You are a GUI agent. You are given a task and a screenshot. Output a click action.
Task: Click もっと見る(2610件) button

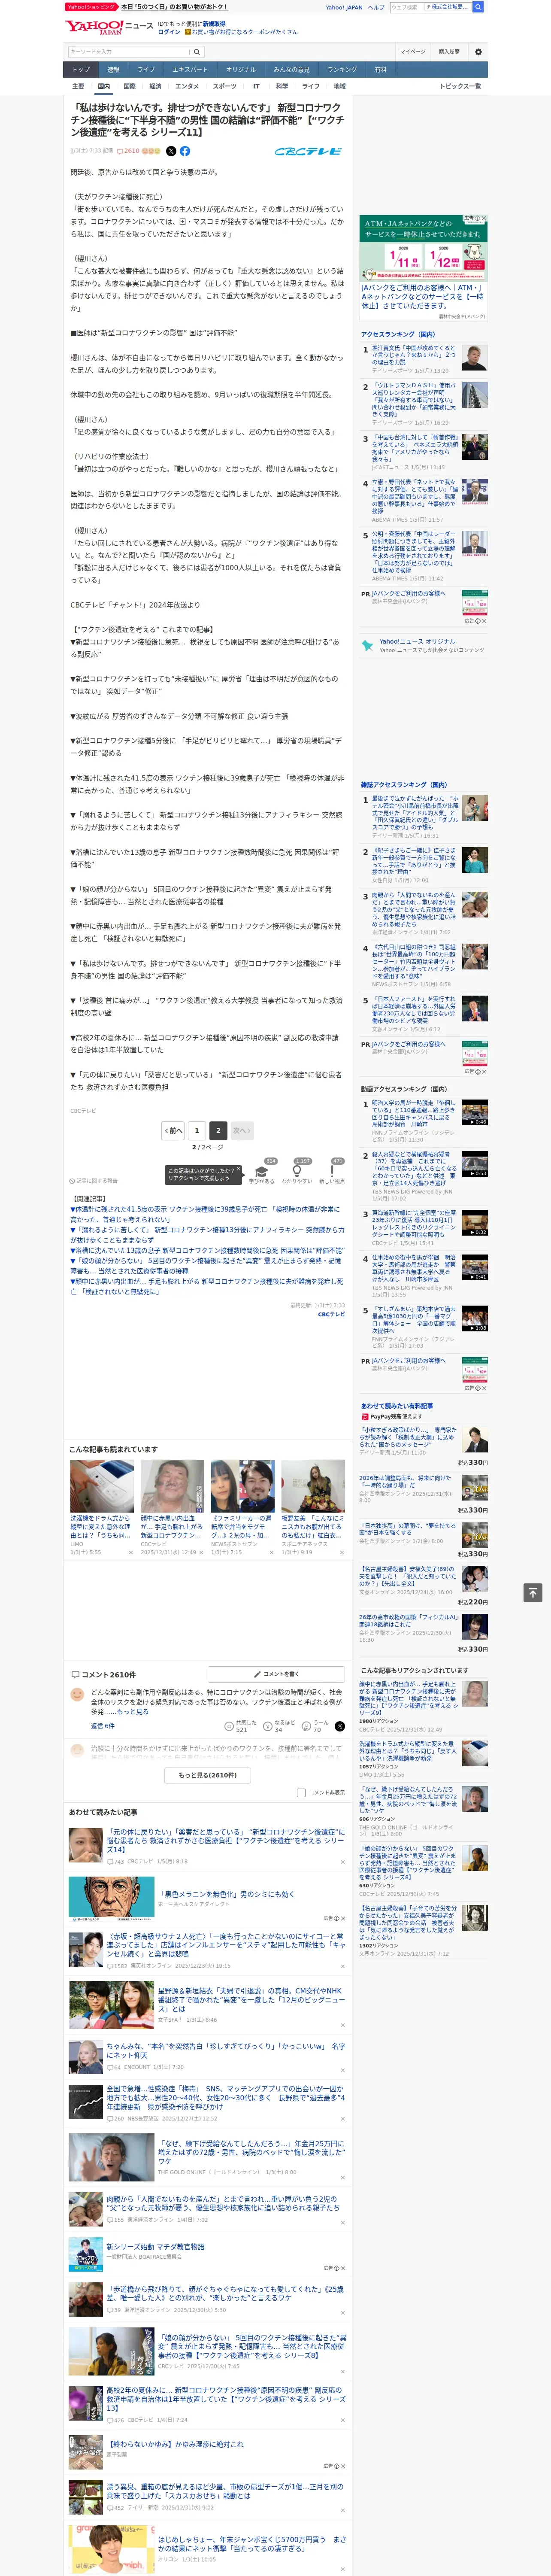(x=208, y=1775)
